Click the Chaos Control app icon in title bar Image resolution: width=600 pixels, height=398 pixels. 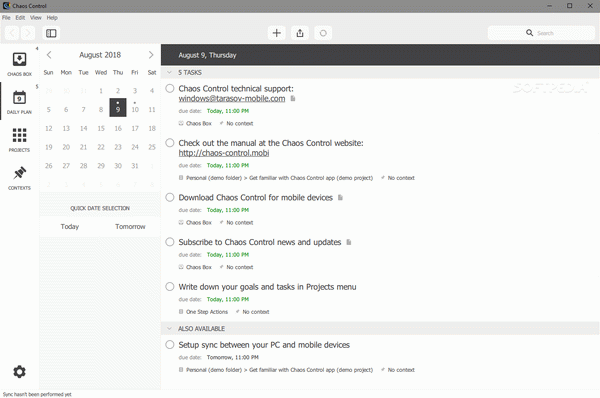click(x=6, y=6)
